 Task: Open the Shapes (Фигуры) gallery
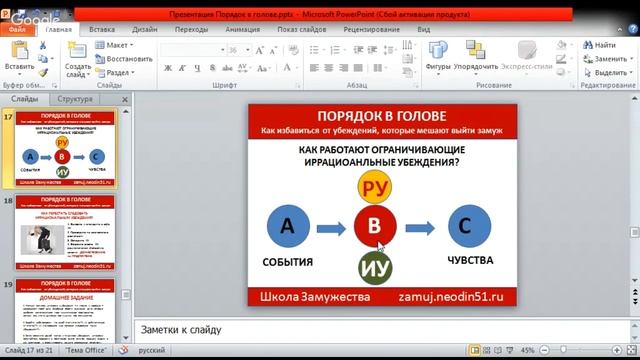point(438,57)
